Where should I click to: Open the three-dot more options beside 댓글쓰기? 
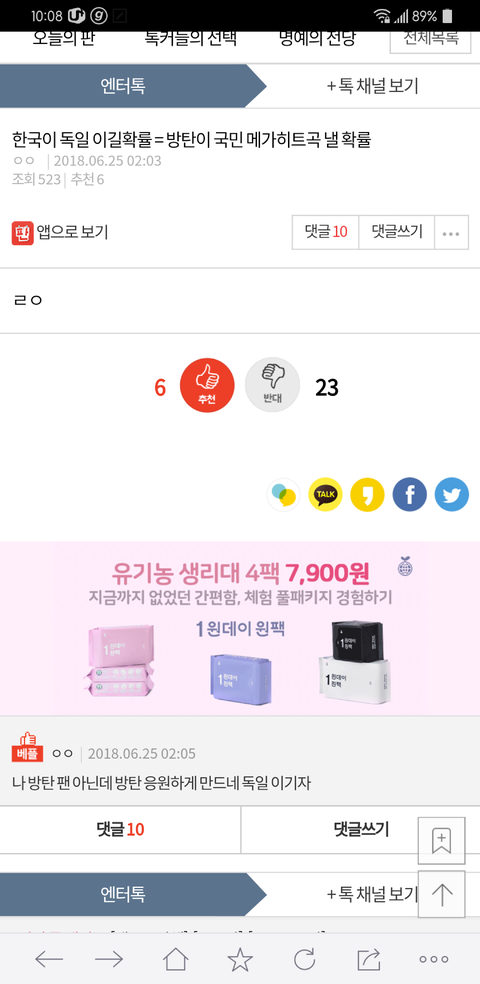click(451, 233)
